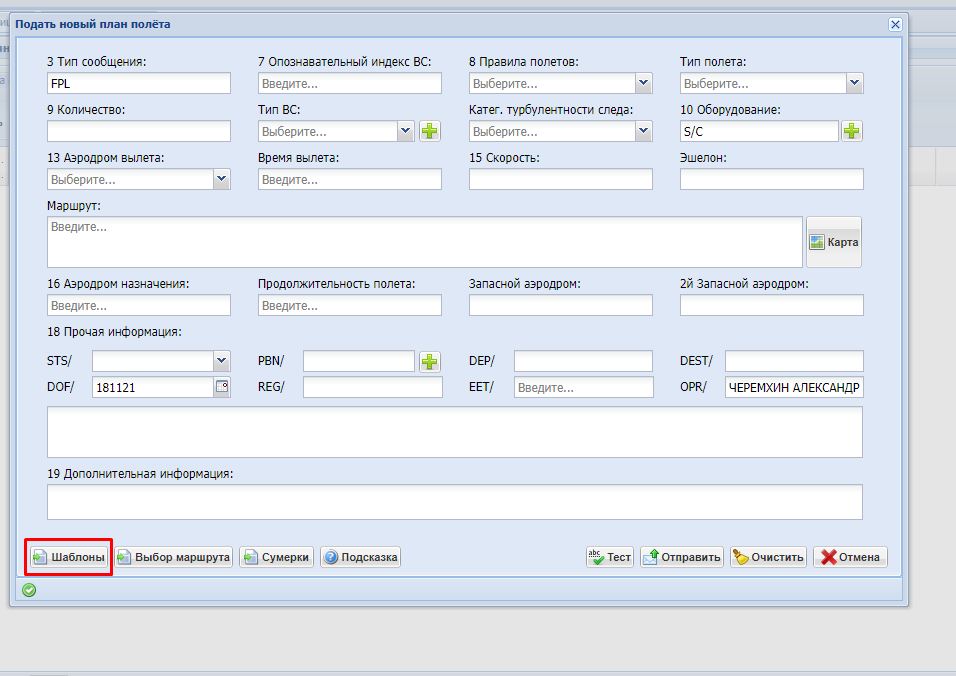
Task: Open the Аэродром вылета dropdown list
Action: coord(222,179)
